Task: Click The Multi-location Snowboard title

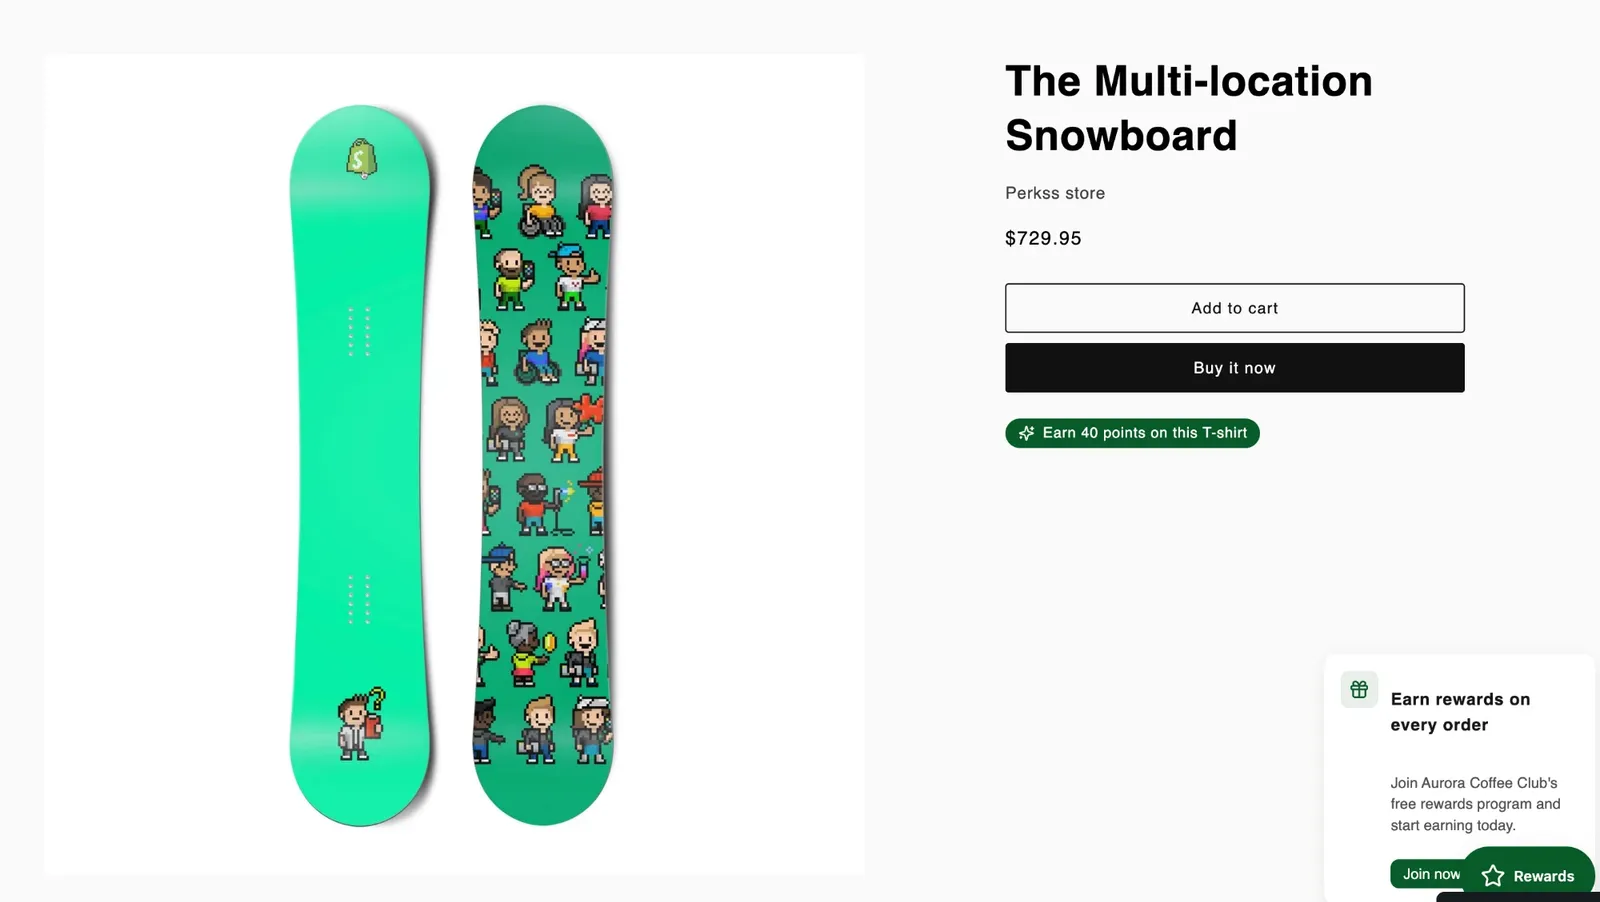Action: tap(1189, 108)
